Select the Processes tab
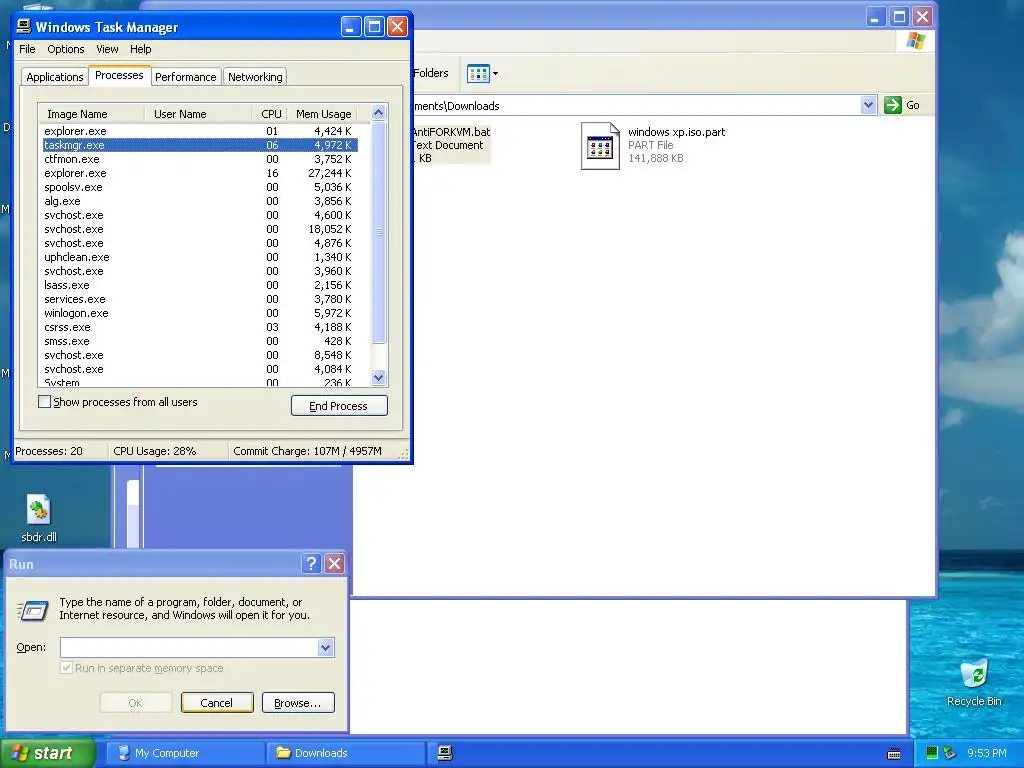The image size is (1024, 768). click(x=119, y=75)
